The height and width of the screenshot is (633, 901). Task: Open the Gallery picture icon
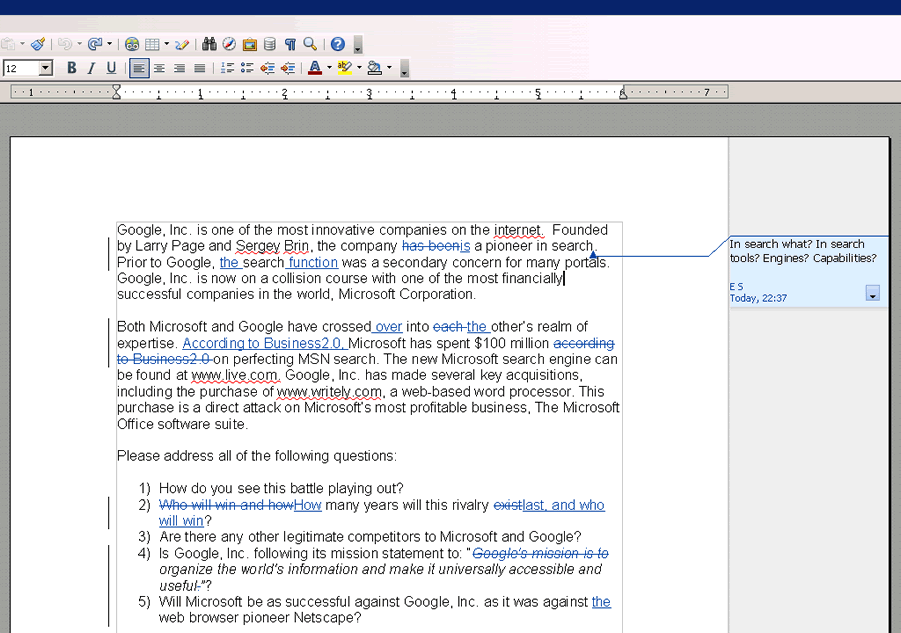tap(249, 44)
